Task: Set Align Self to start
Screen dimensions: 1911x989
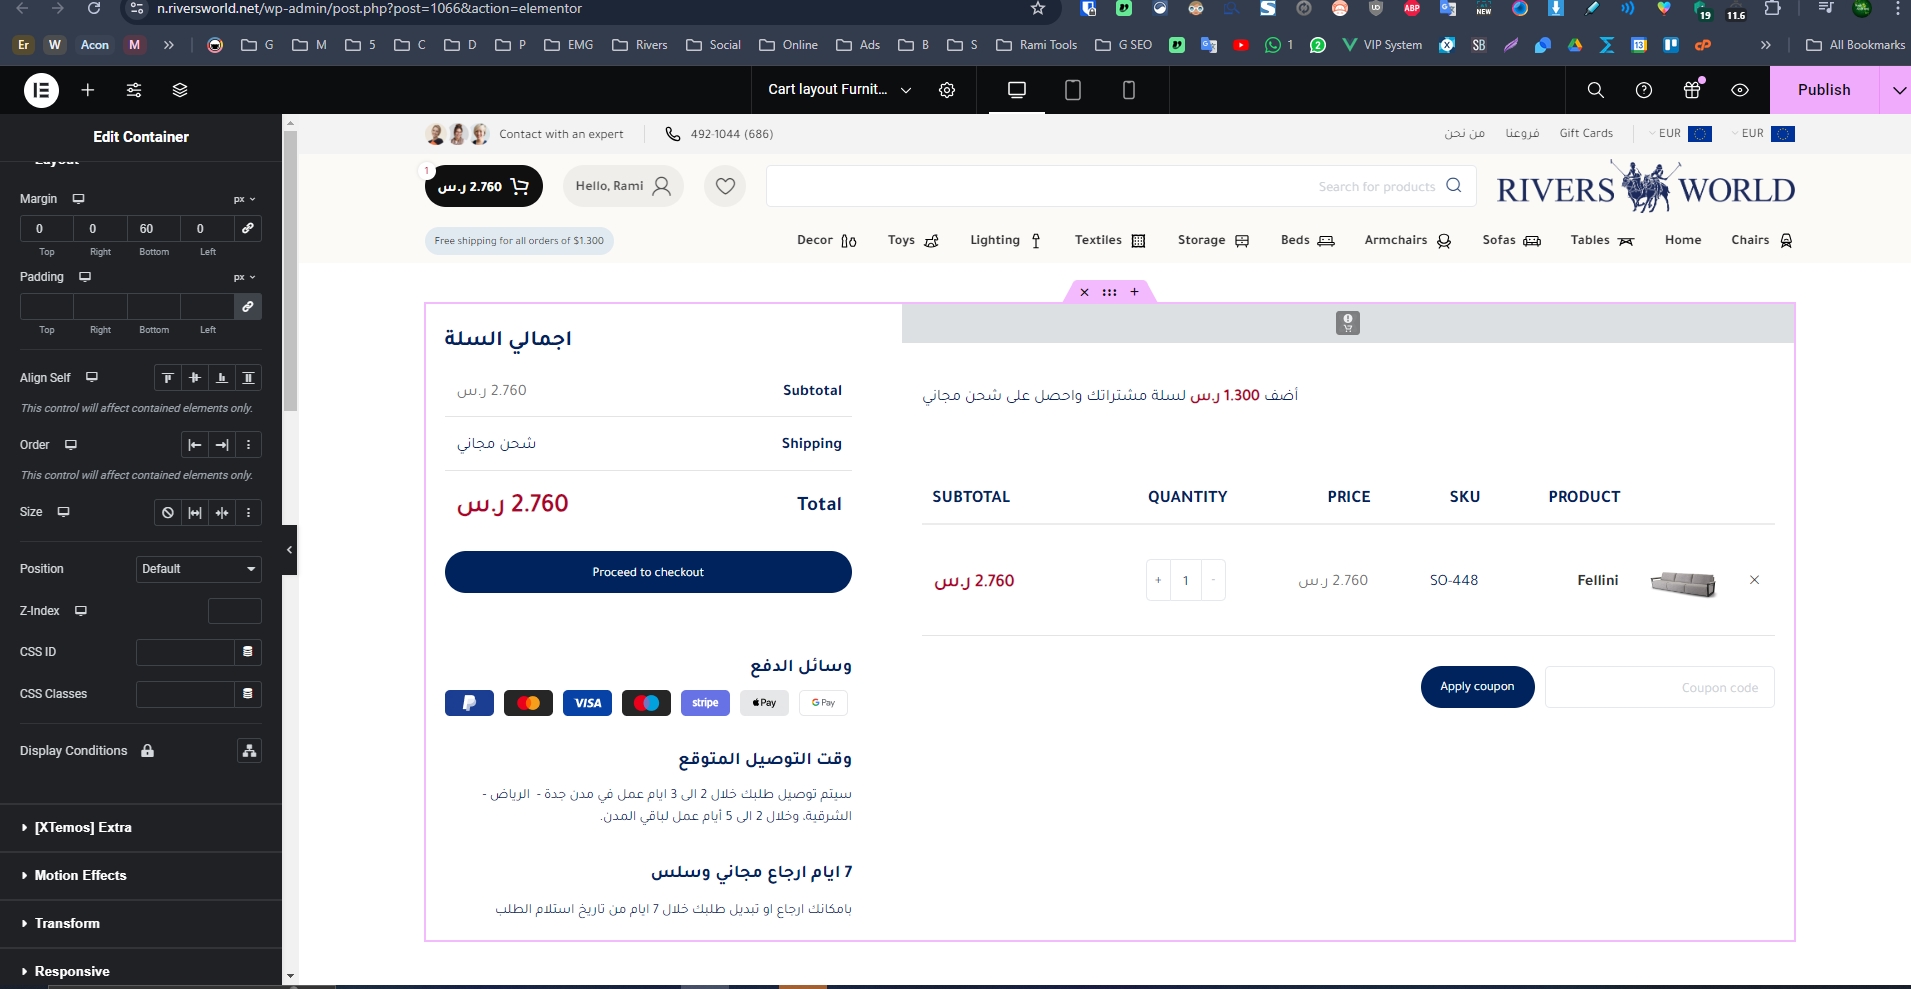Action: [168, 377]
